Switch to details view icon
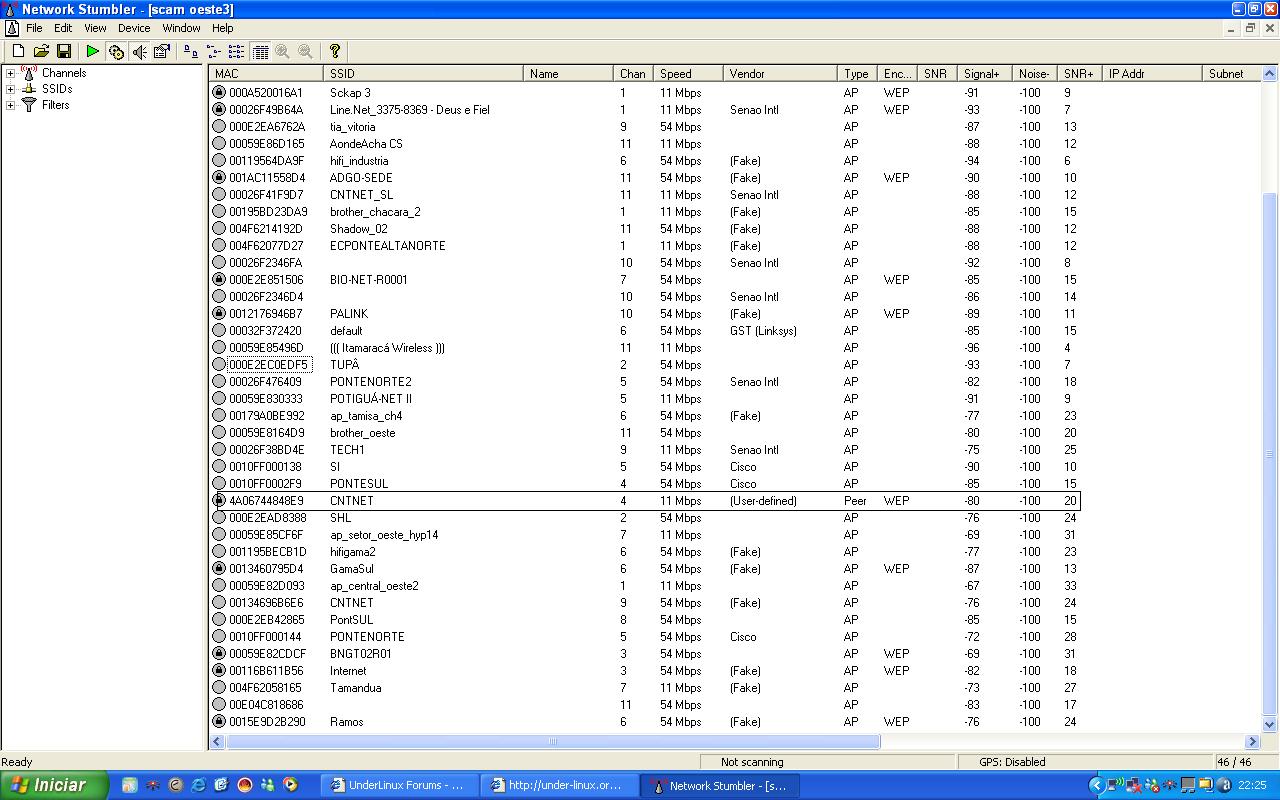This screenshot has height=800, width=1280. pos(260,51)
